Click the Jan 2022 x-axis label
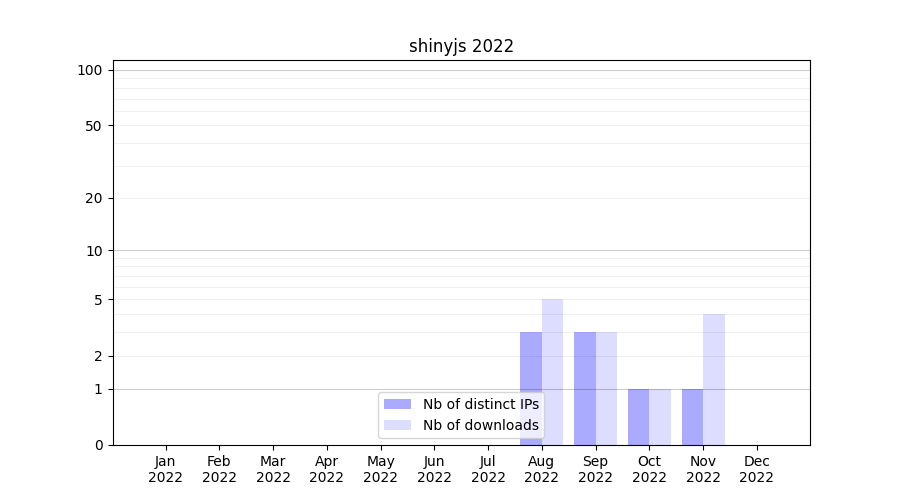Viewport: 900px width, 500px height. 165,469
